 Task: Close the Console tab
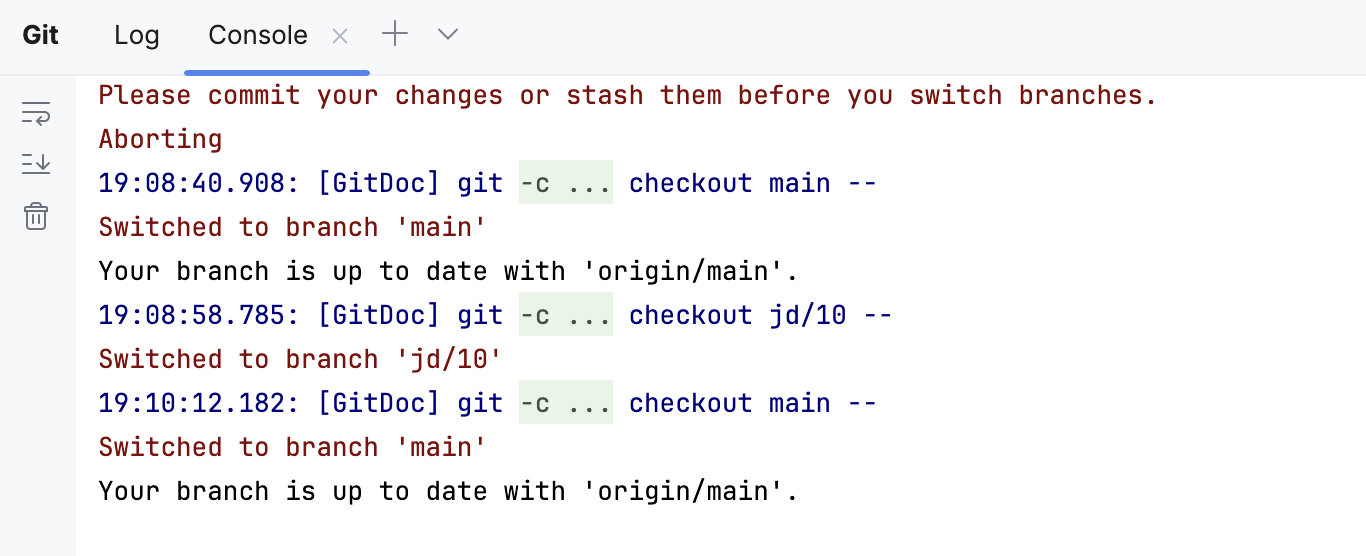pos(340,36)
